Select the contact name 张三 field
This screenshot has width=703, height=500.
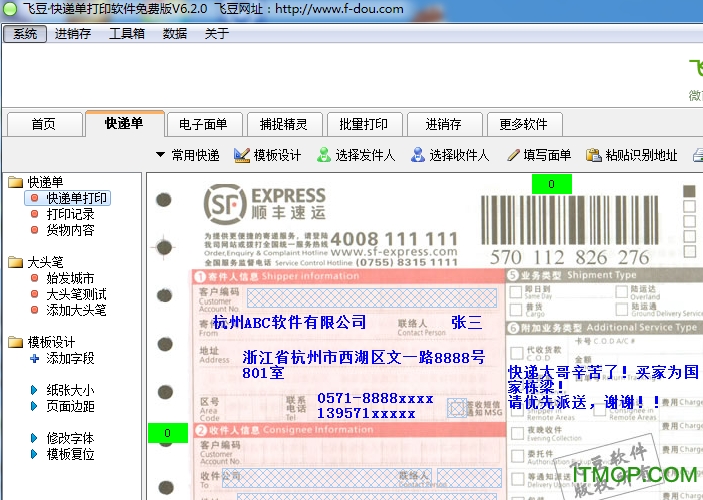467,322
